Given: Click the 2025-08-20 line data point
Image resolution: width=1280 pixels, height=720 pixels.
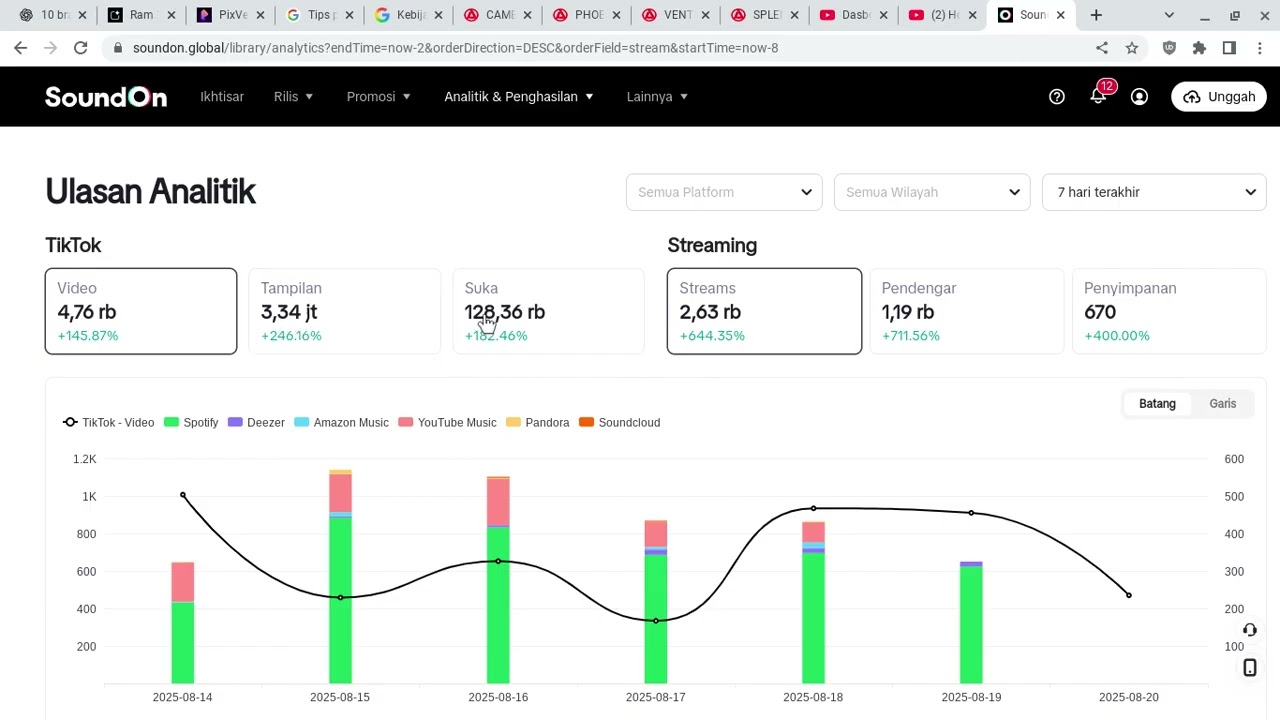Looking at the screenshot, I should point(1129,595).
